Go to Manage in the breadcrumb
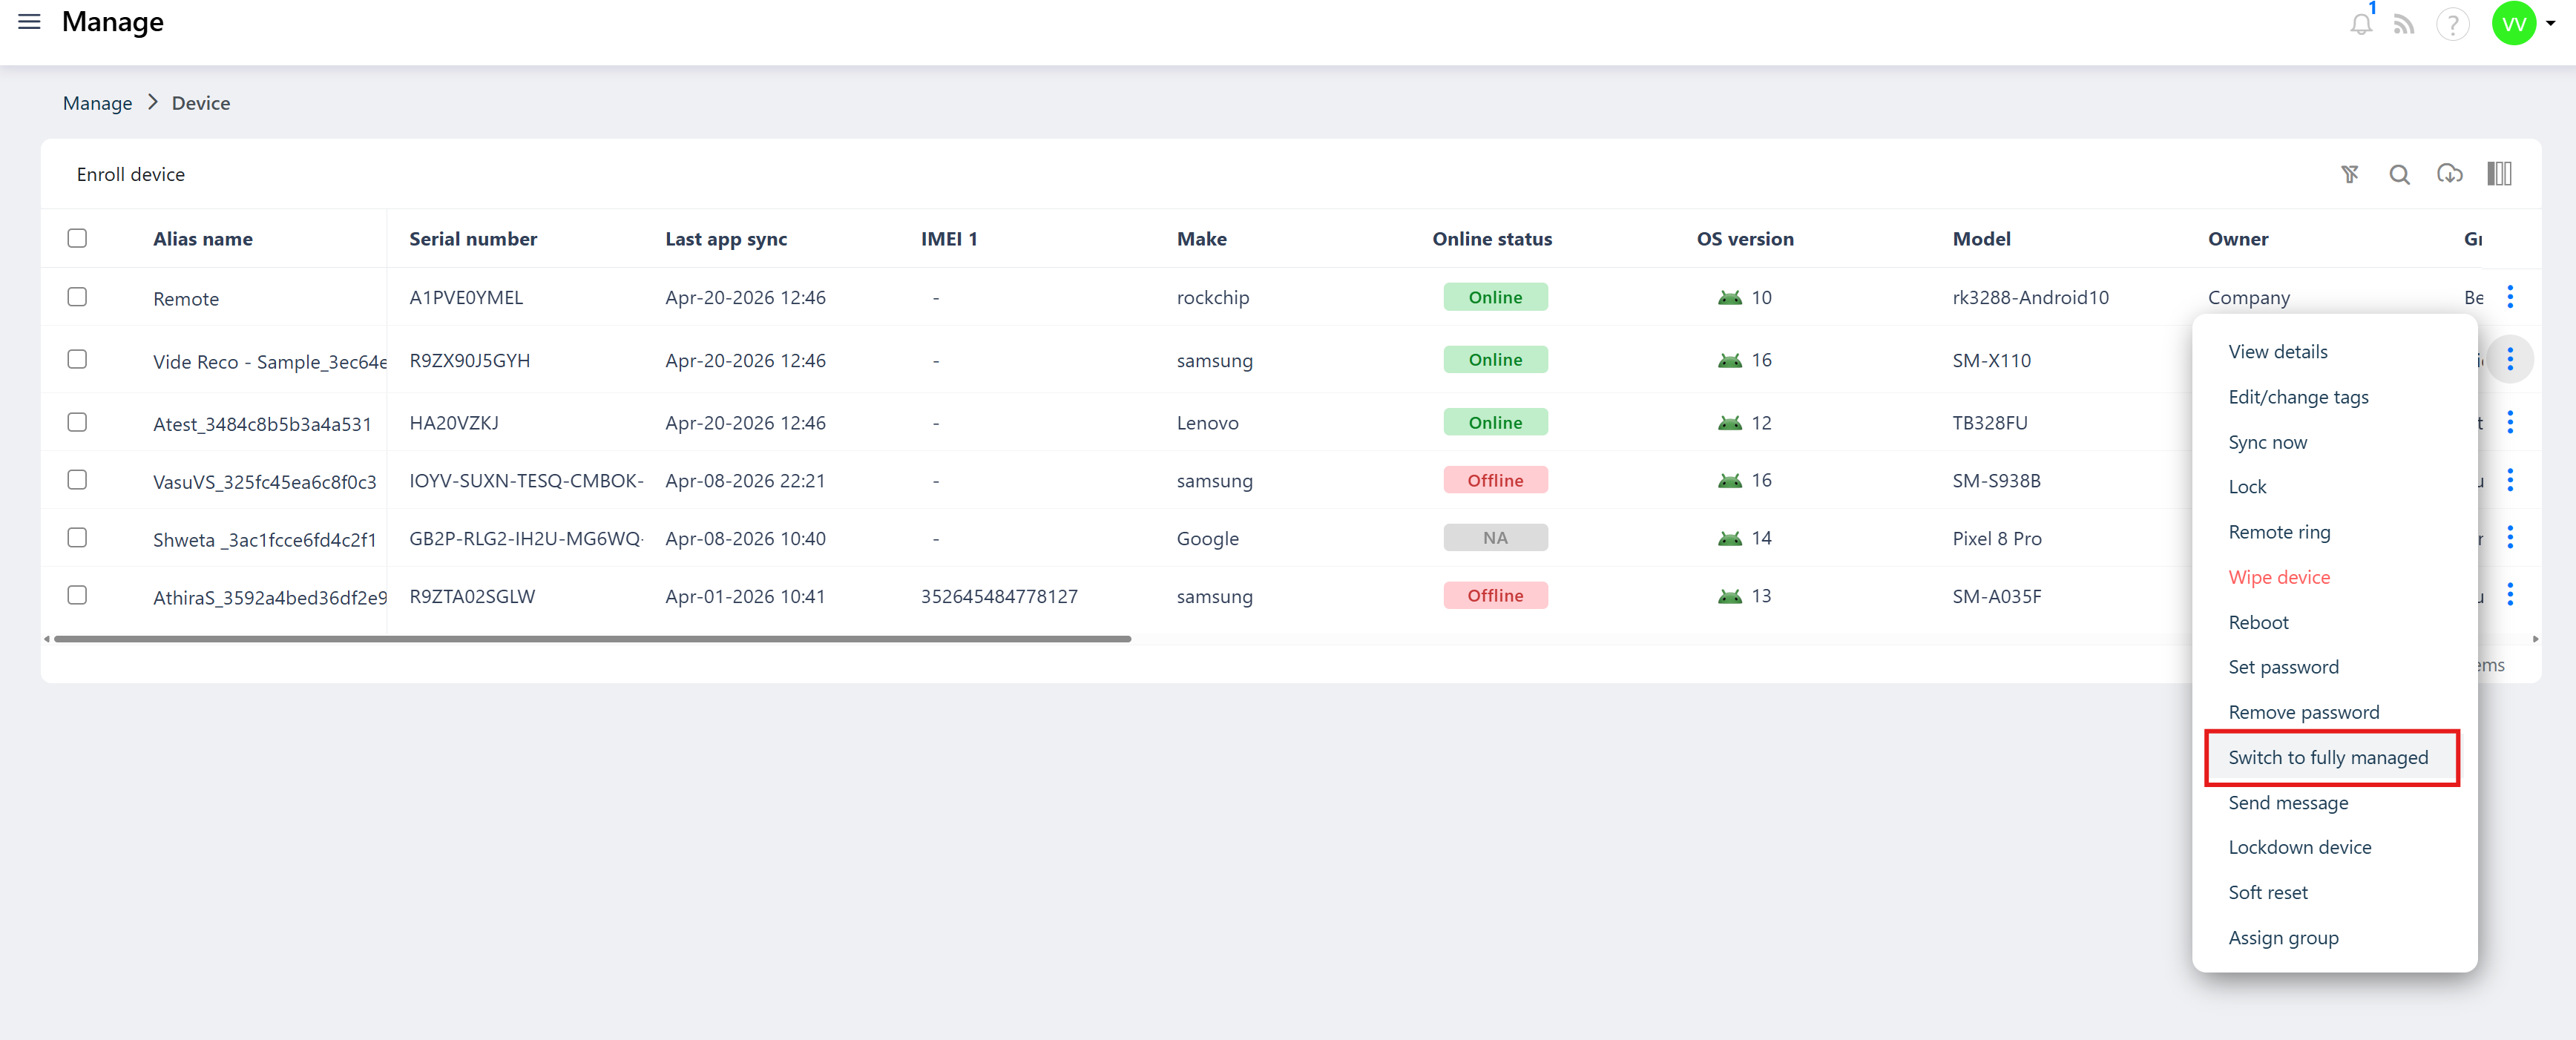Viewport: 2576px width, 1040px height. point(97,103)
